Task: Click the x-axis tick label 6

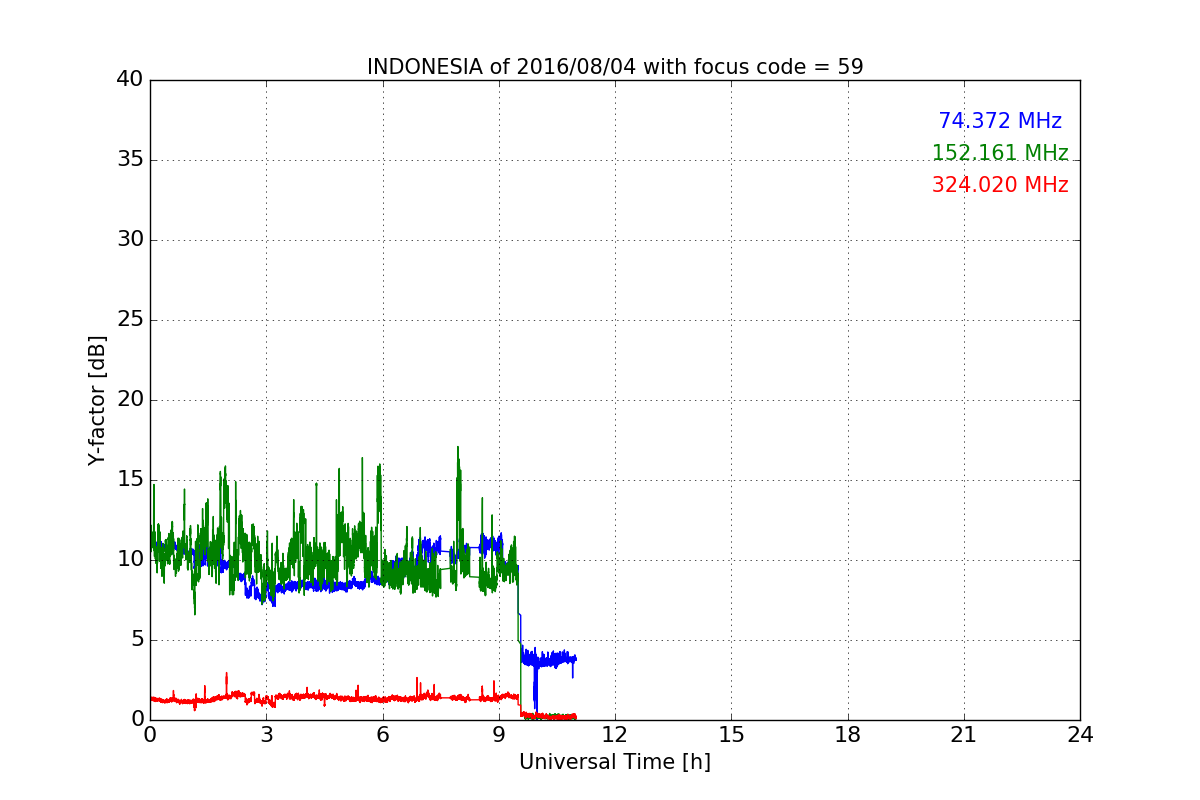Action: tap(383, 735)
